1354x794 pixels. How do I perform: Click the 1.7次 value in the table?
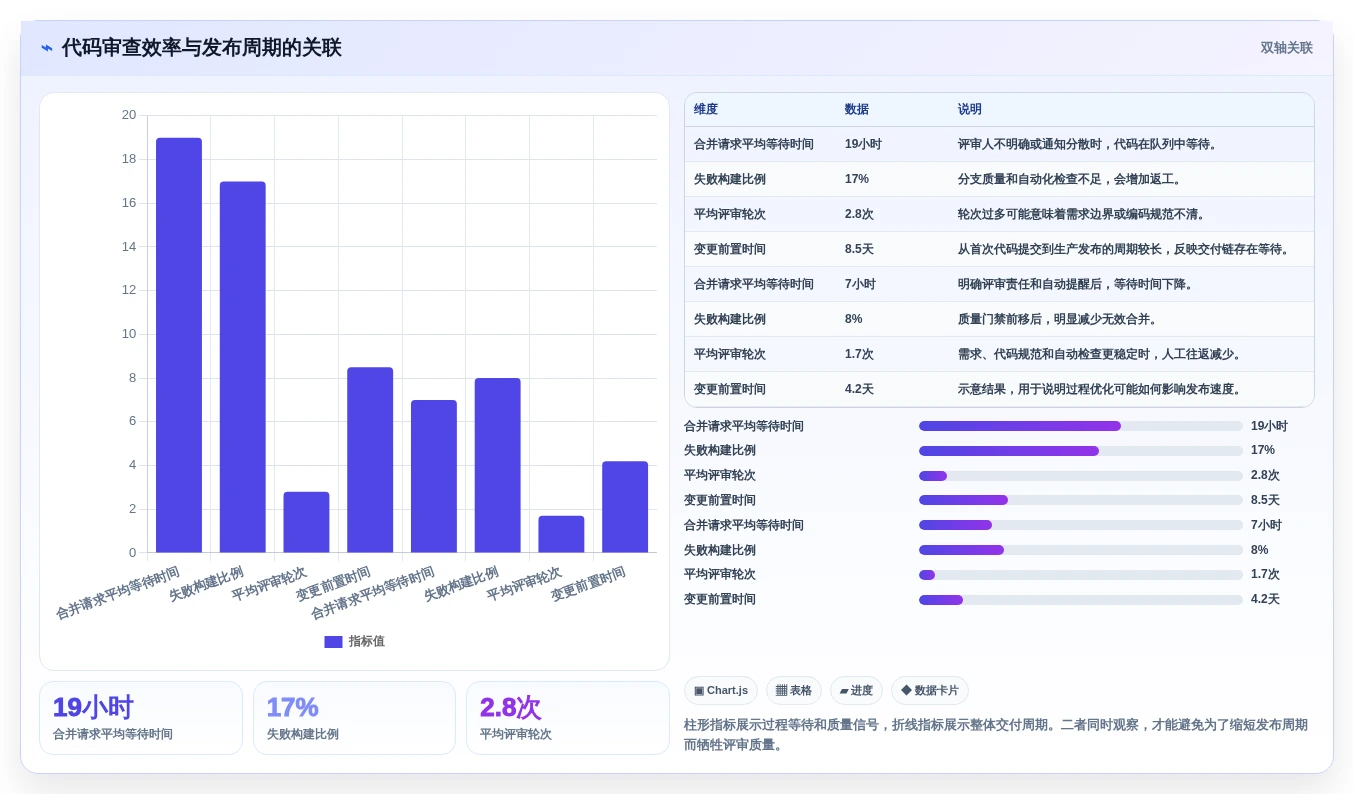coord(859,354)
